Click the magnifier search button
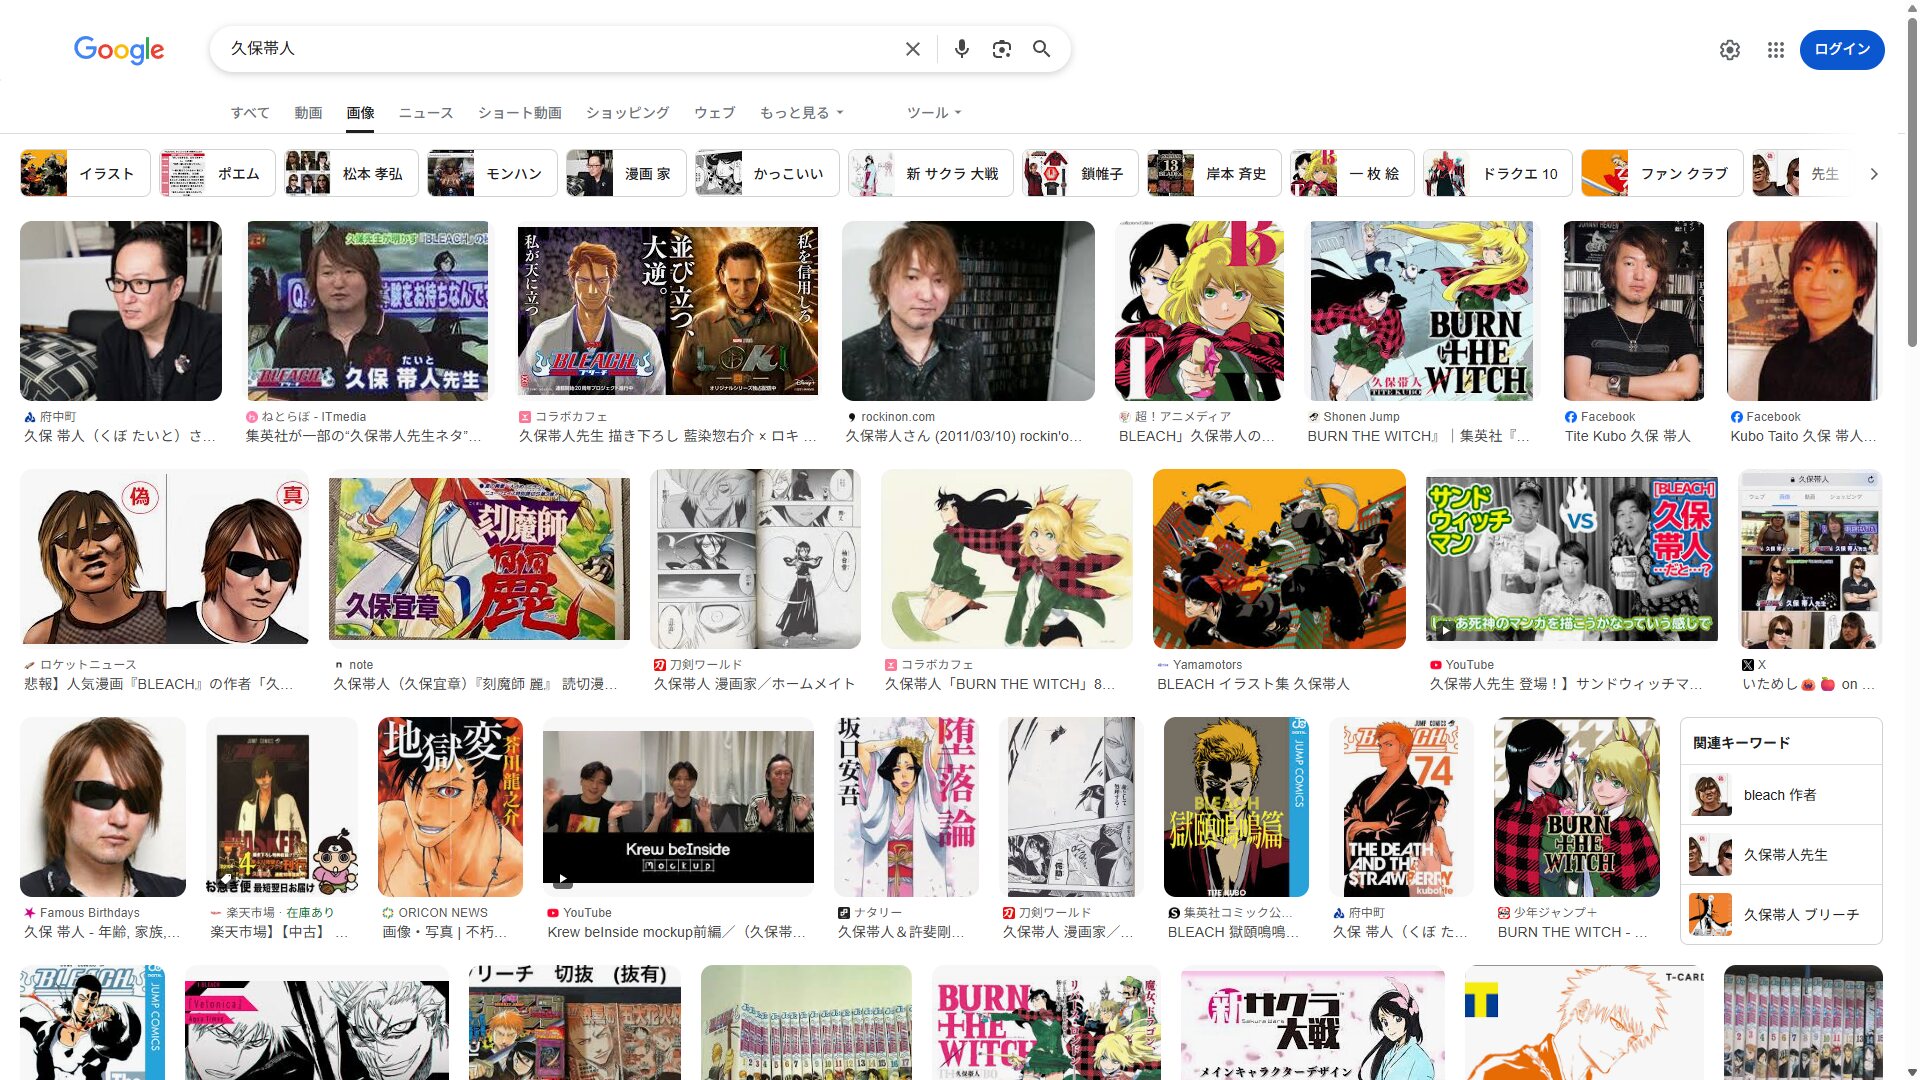The height and width of the screenshot is (1080, 1920). click(1041, 49)
